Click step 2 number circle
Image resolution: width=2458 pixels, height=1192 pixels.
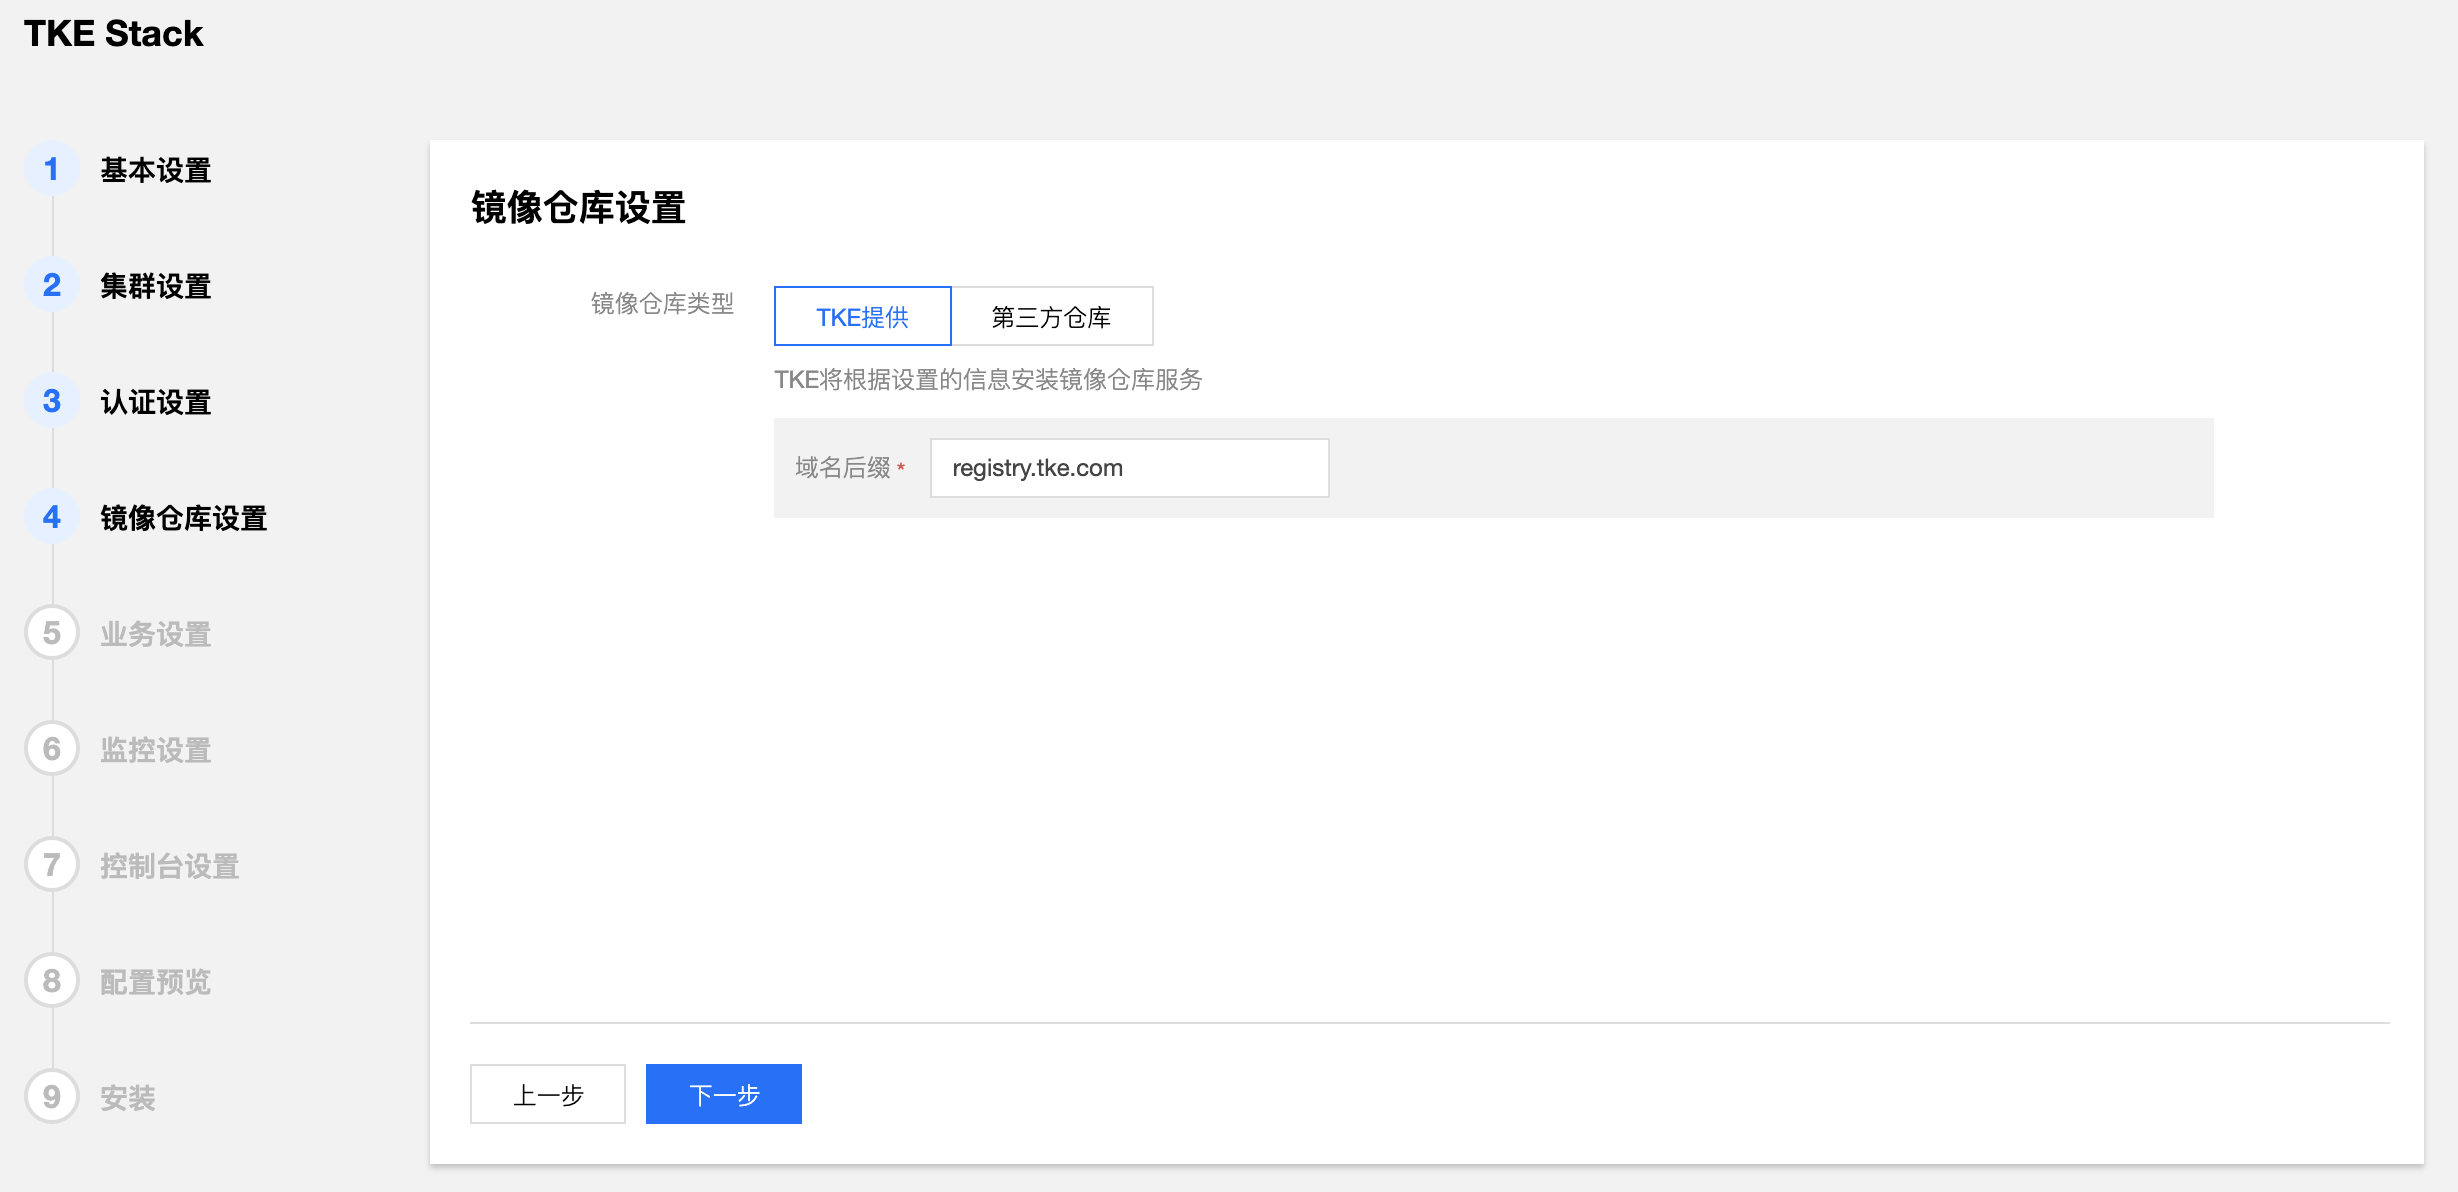tap(52, 285)
